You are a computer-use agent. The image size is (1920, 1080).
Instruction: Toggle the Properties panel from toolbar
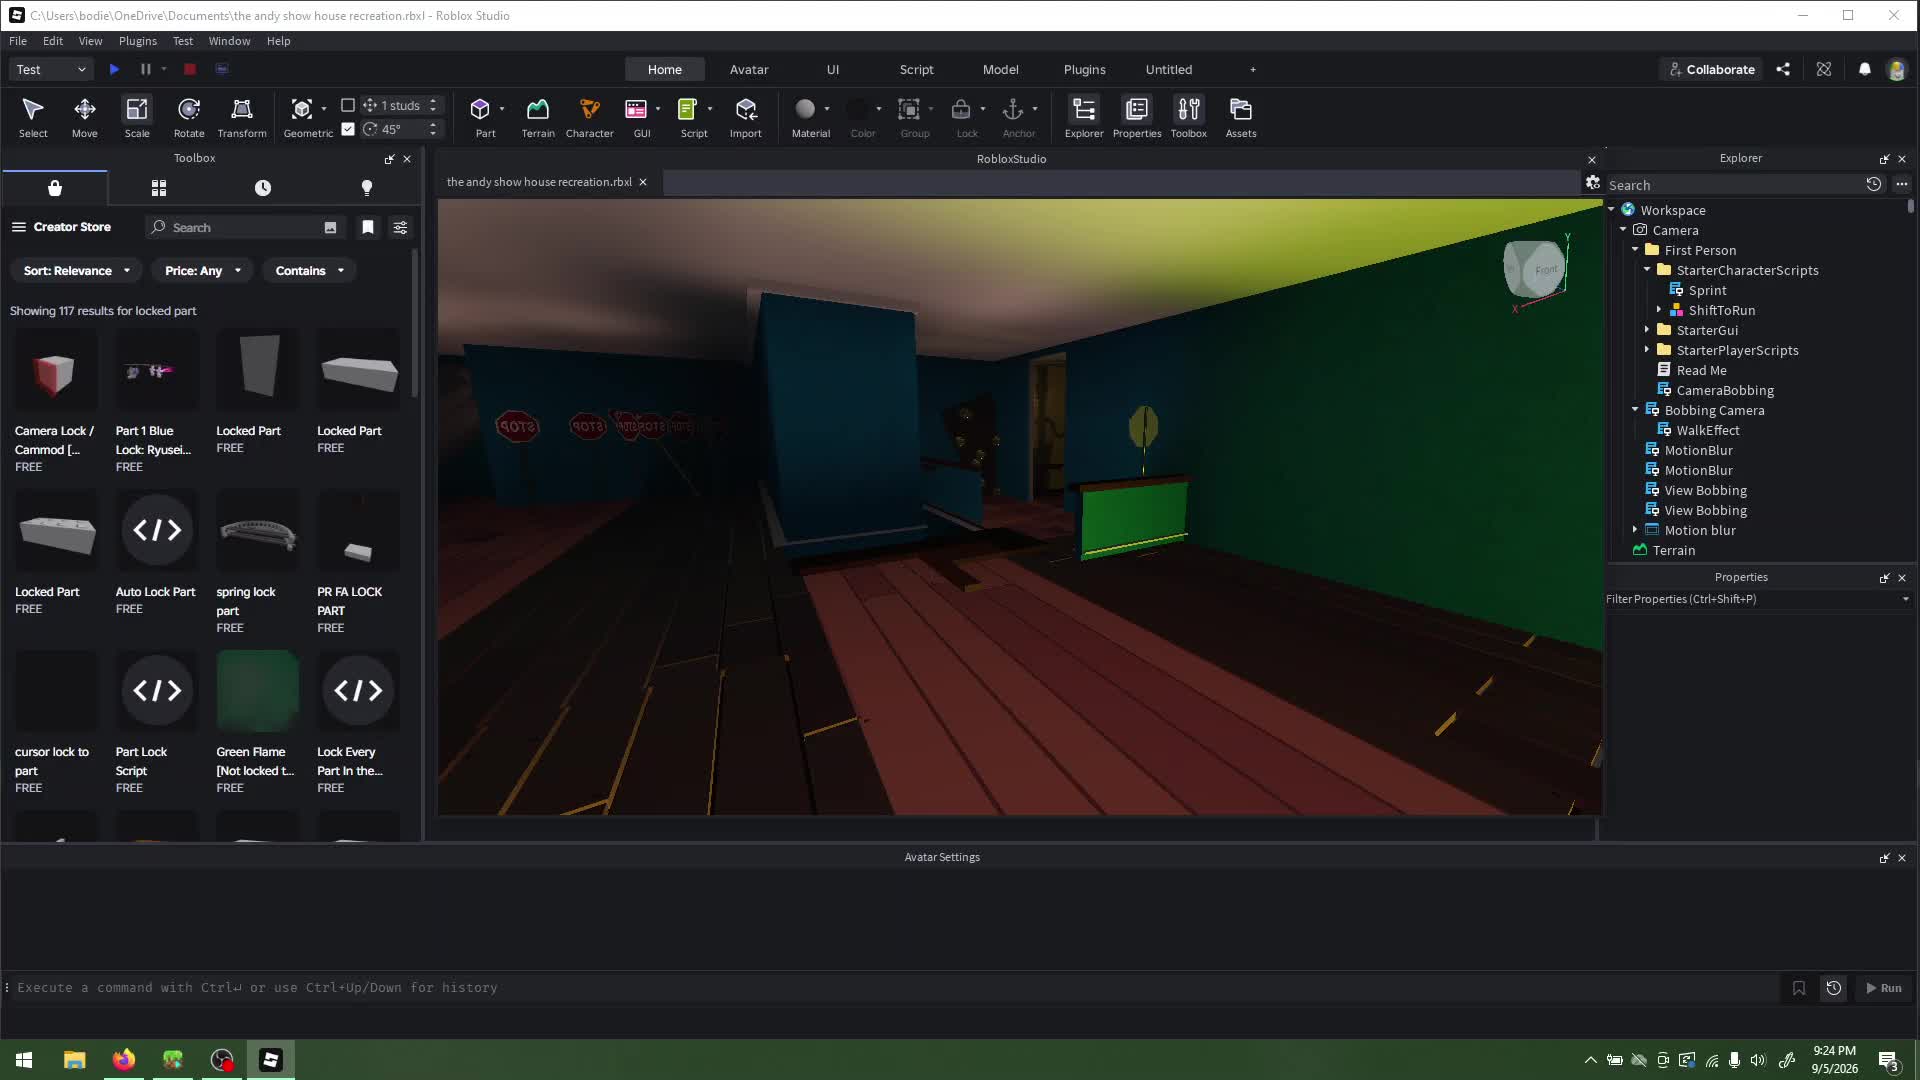tap(1137, 117)
